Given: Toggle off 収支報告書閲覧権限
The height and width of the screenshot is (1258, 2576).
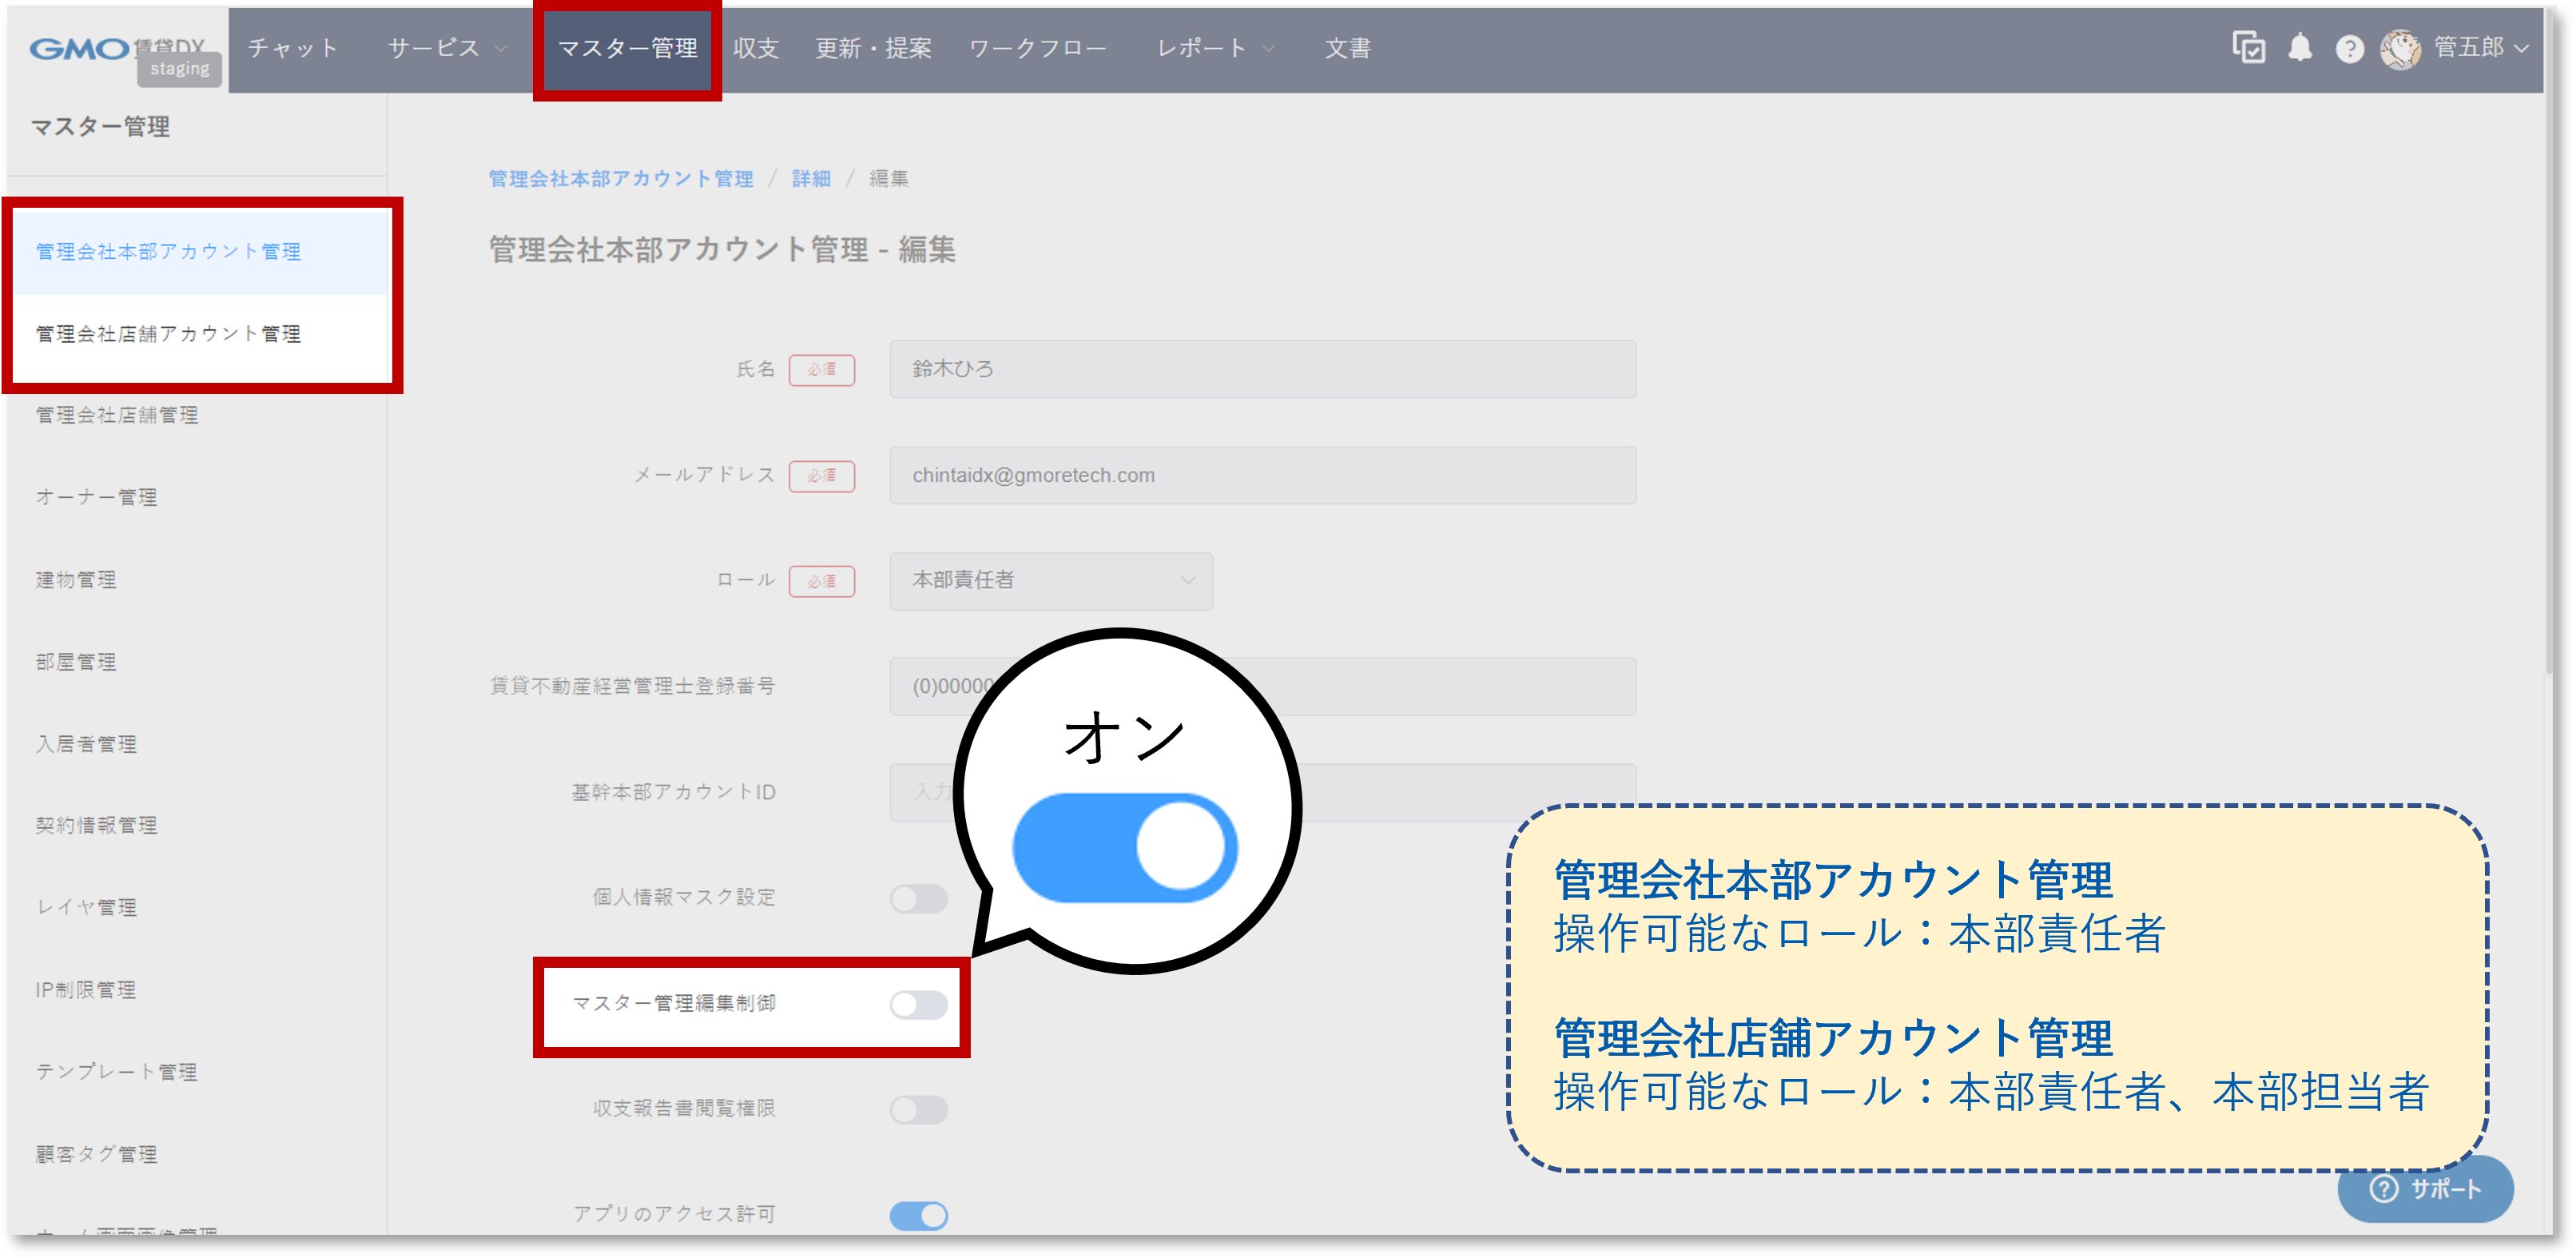Looking at the screenshot, I should (x=919, y=1109).
